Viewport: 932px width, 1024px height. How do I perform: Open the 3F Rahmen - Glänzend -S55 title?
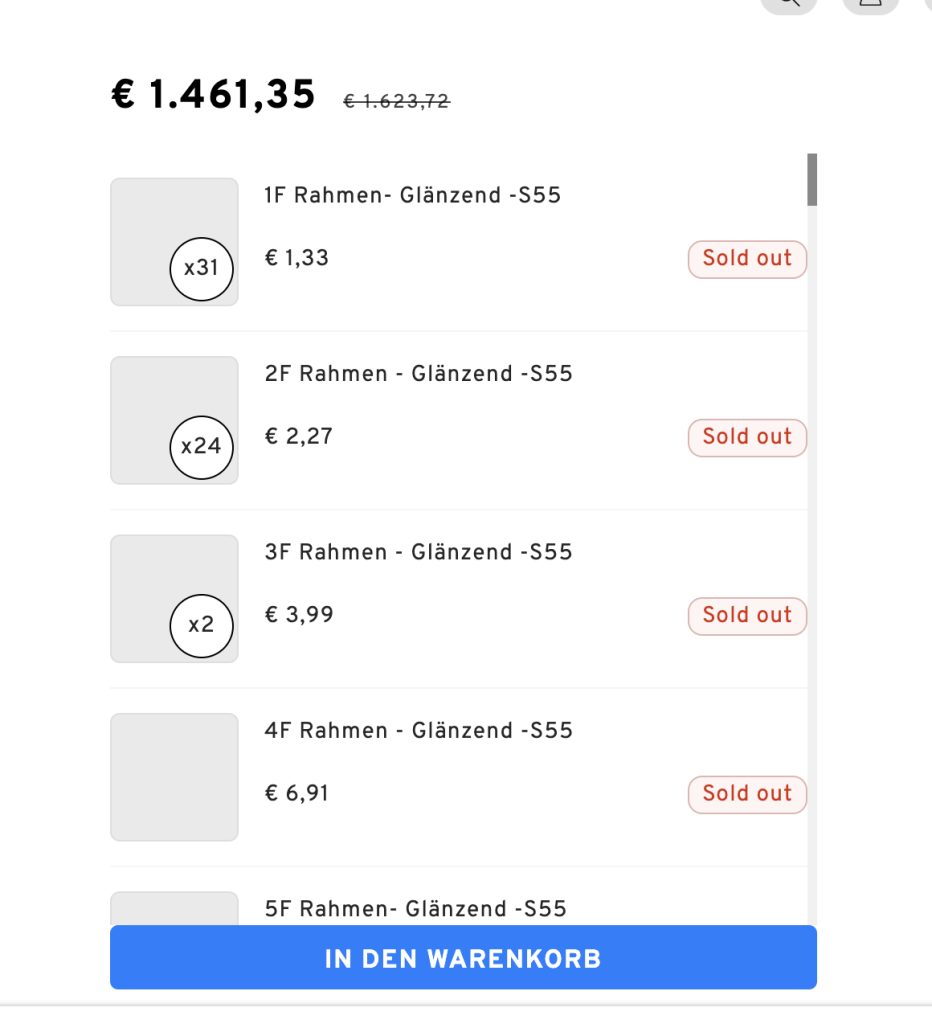[418, 552]
